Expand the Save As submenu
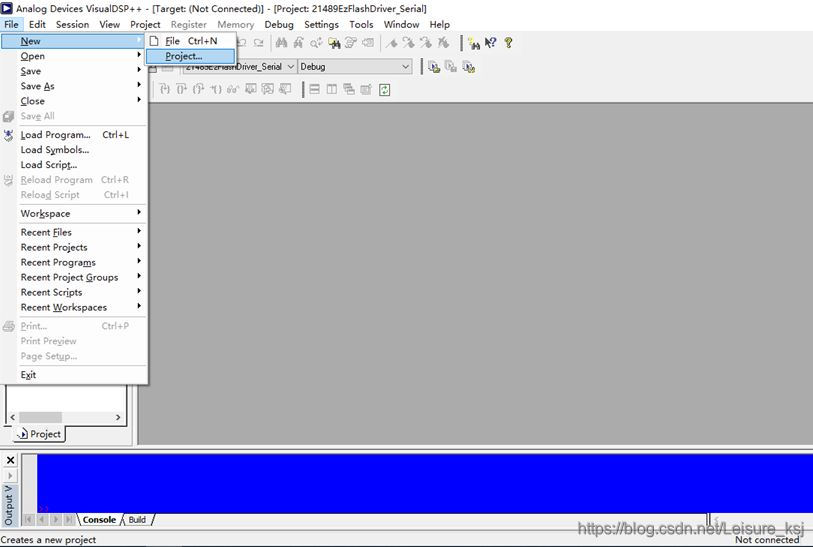This screenshot has width=813, height=547. coord(74,86)
